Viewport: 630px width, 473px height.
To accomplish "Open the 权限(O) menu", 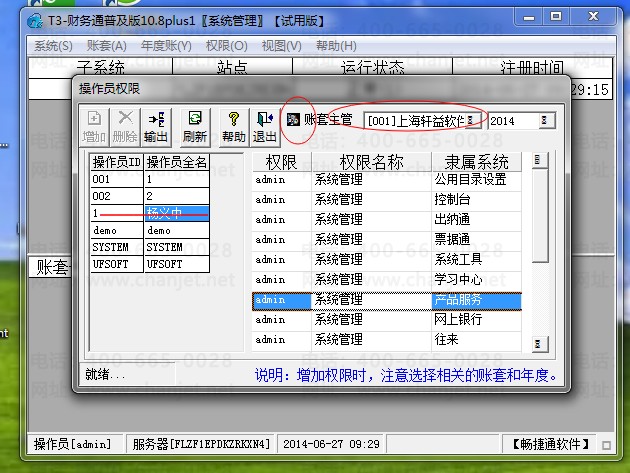I will pyautogui.click(x=226, y=46).
